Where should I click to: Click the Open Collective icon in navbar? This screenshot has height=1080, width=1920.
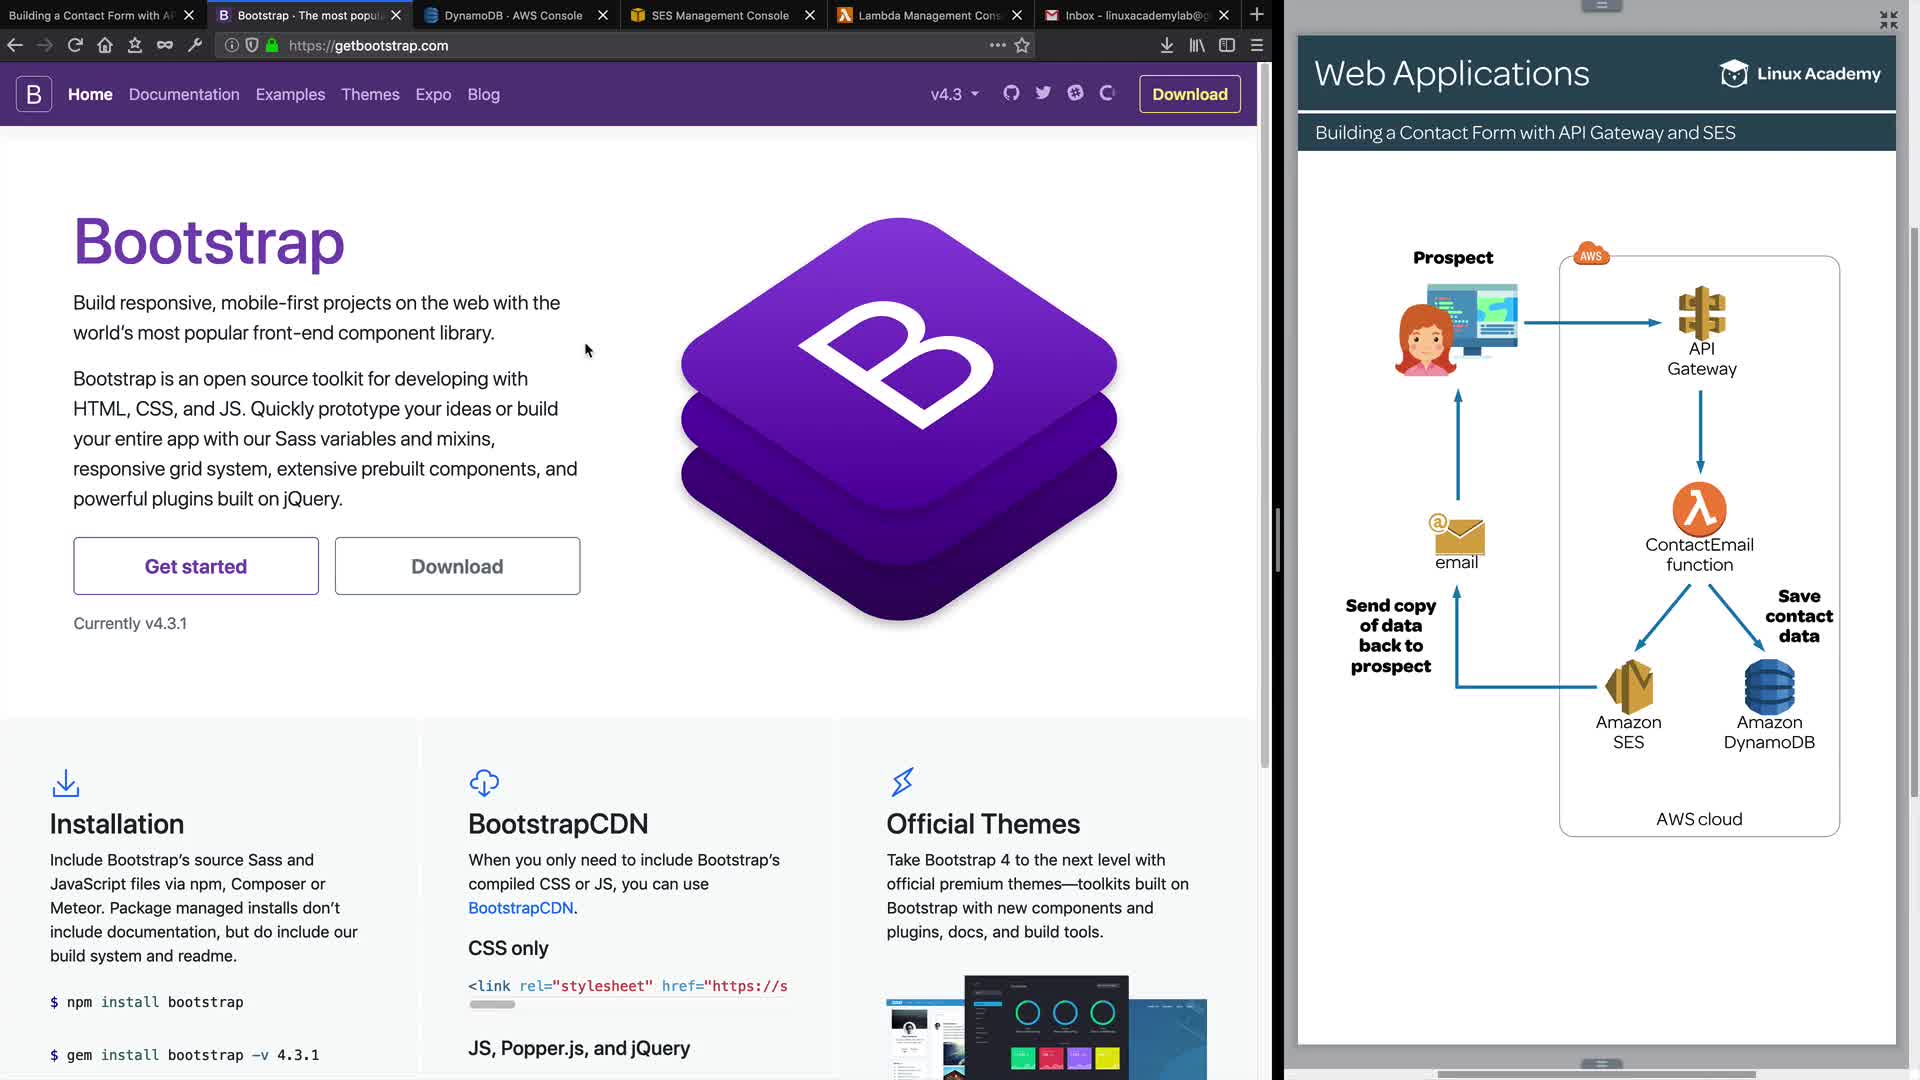click(1107, 93)
